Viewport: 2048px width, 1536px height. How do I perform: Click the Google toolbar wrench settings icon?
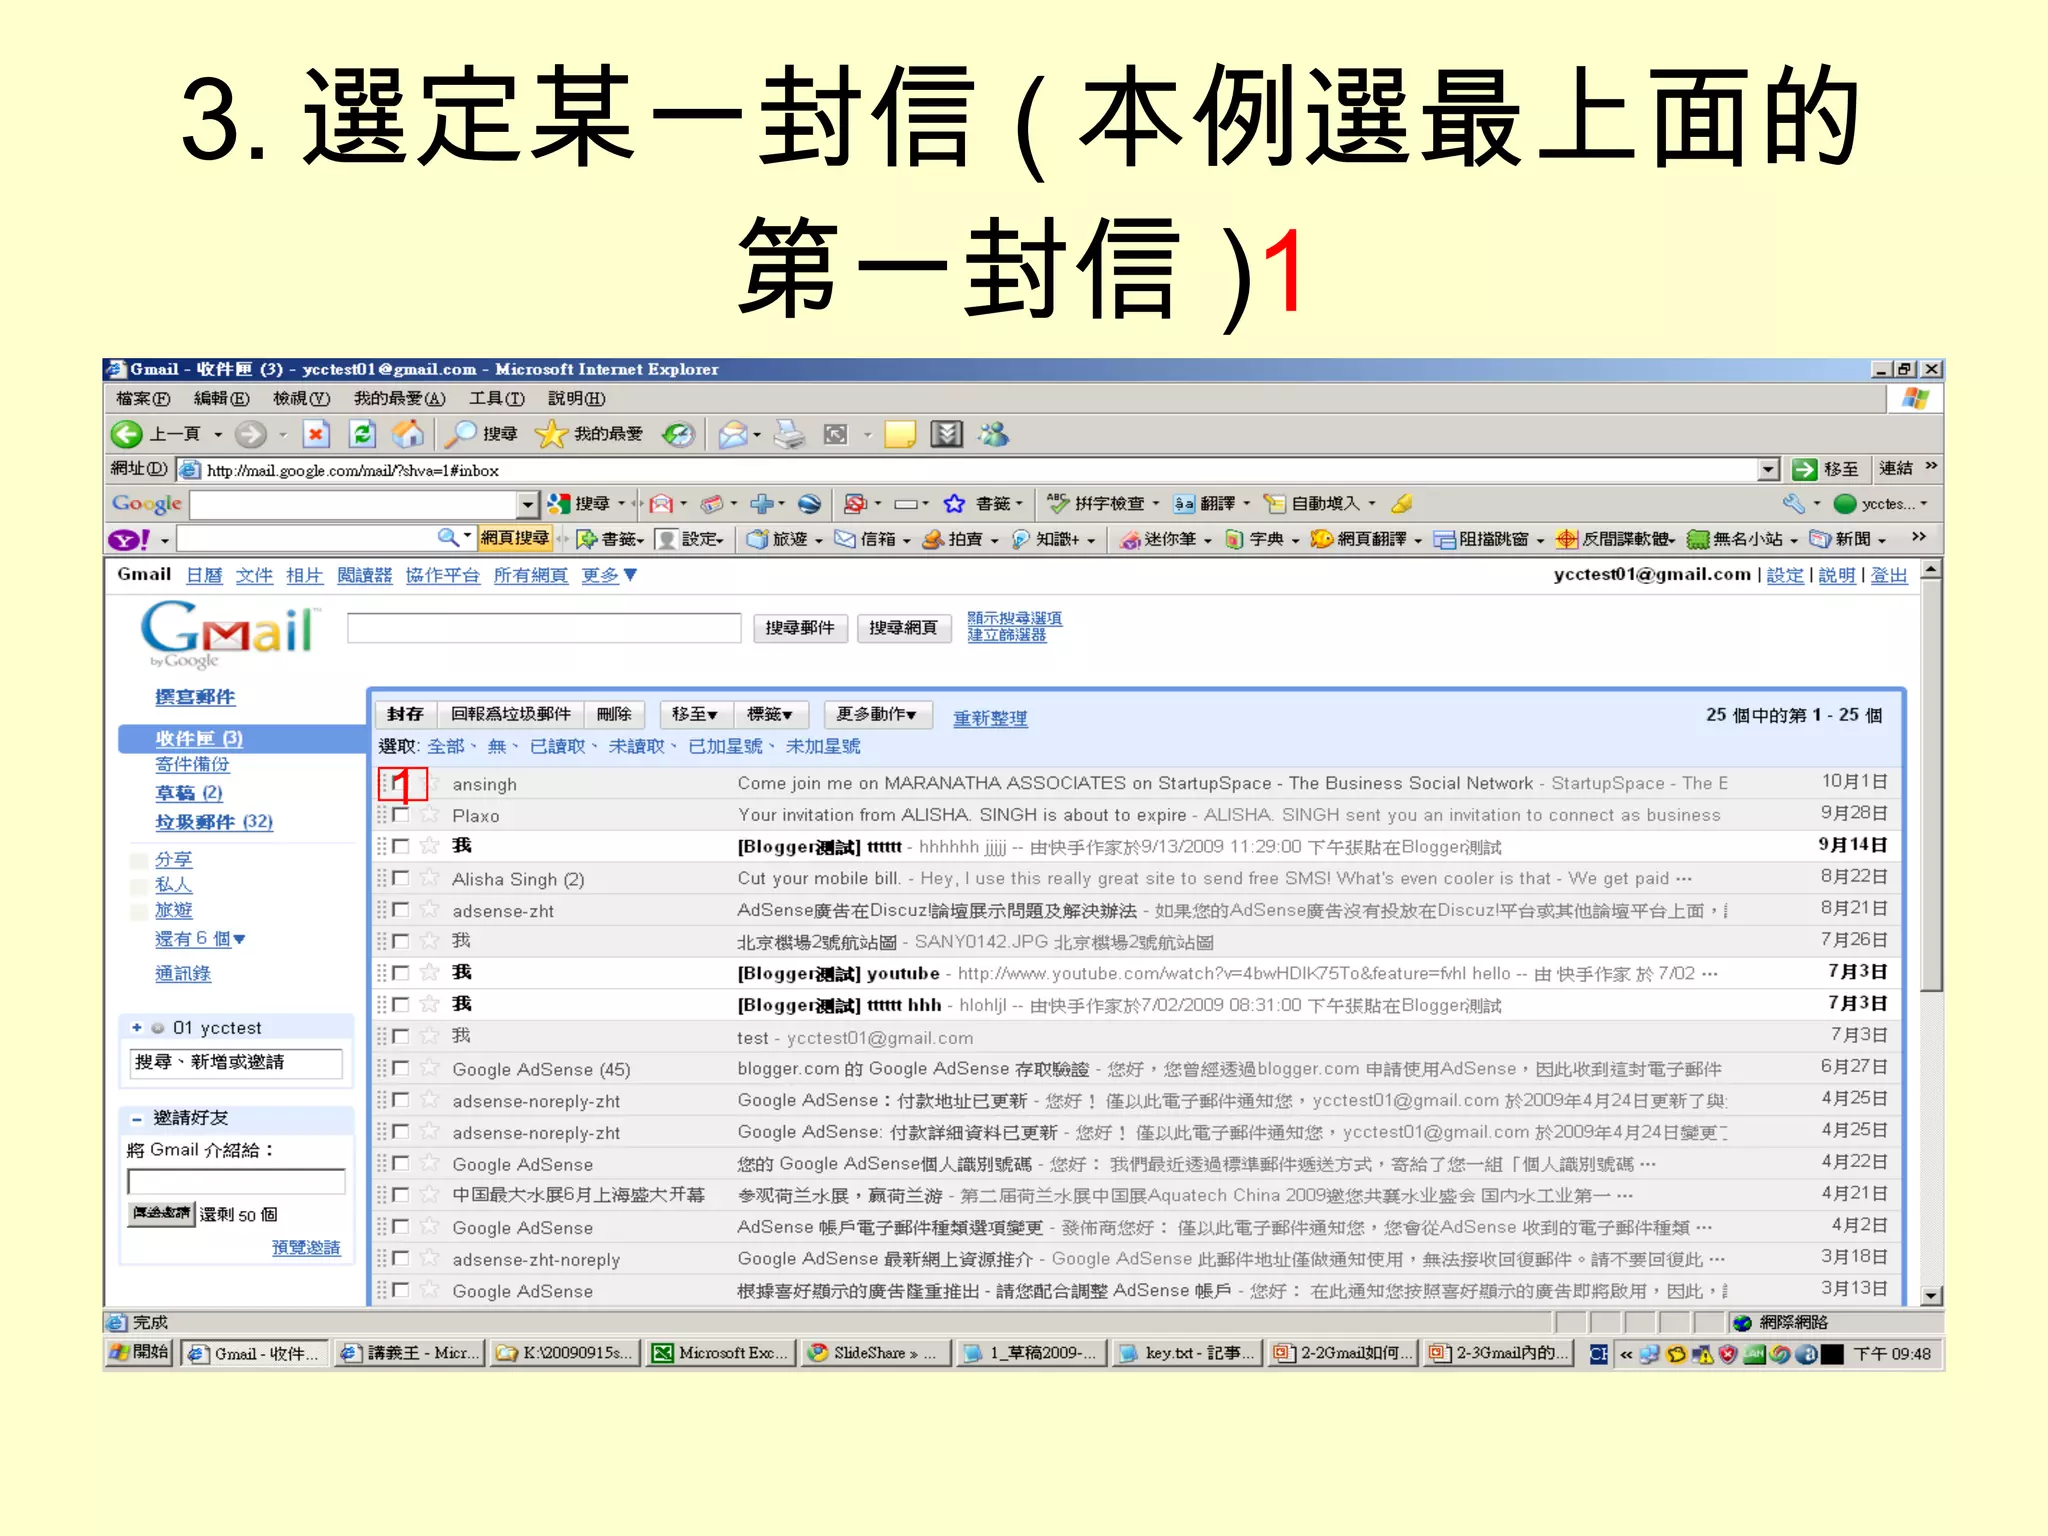coord(1794,504)
